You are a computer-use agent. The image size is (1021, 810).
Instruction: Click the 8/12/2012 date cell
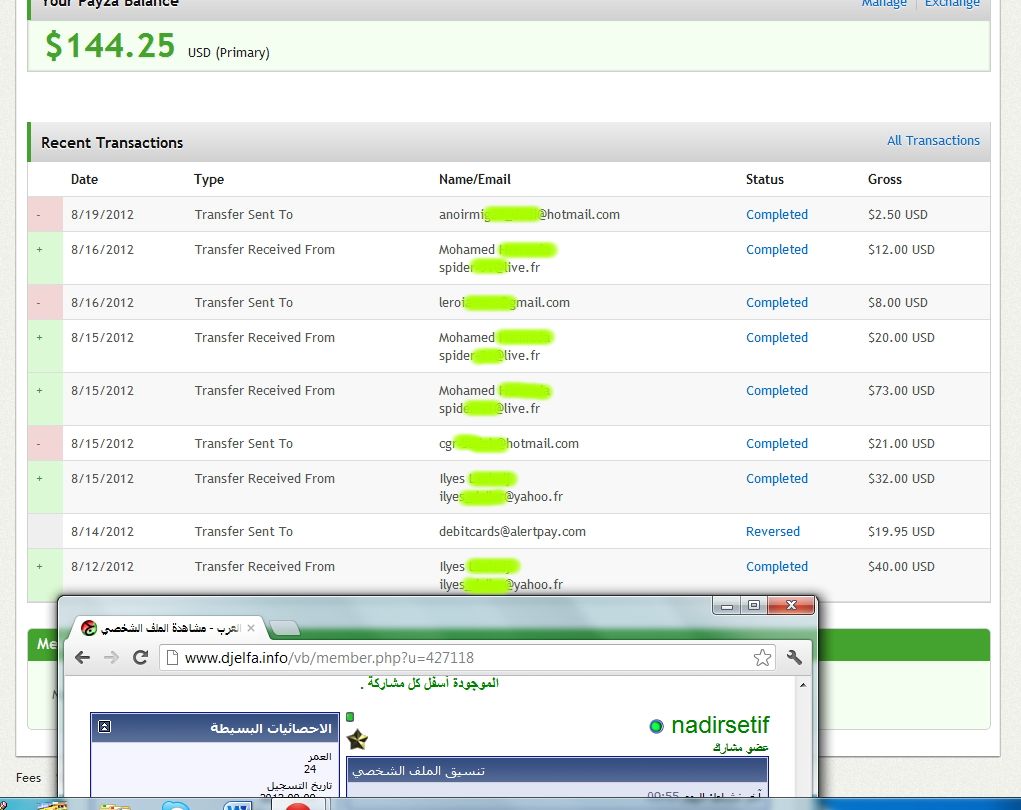point(102,566)
